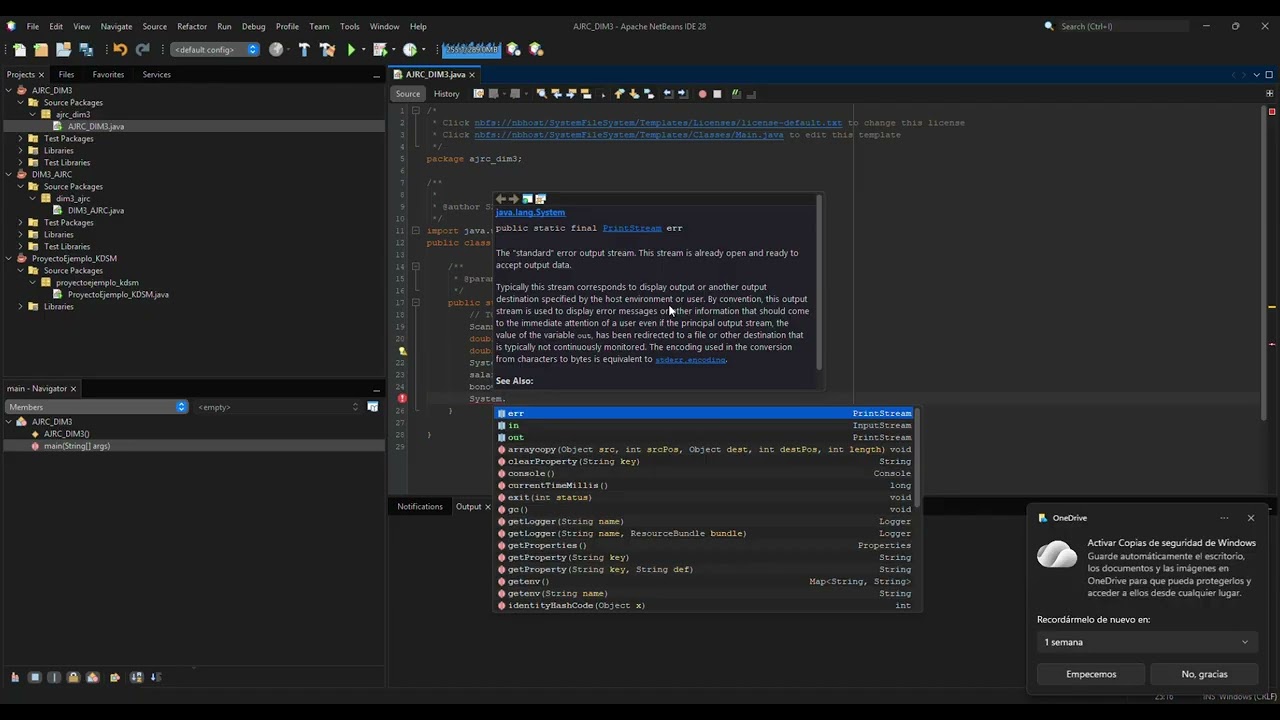Click the Clean and Build icon
This screenshot has width=1280, height=720.
tap(327, 49)
